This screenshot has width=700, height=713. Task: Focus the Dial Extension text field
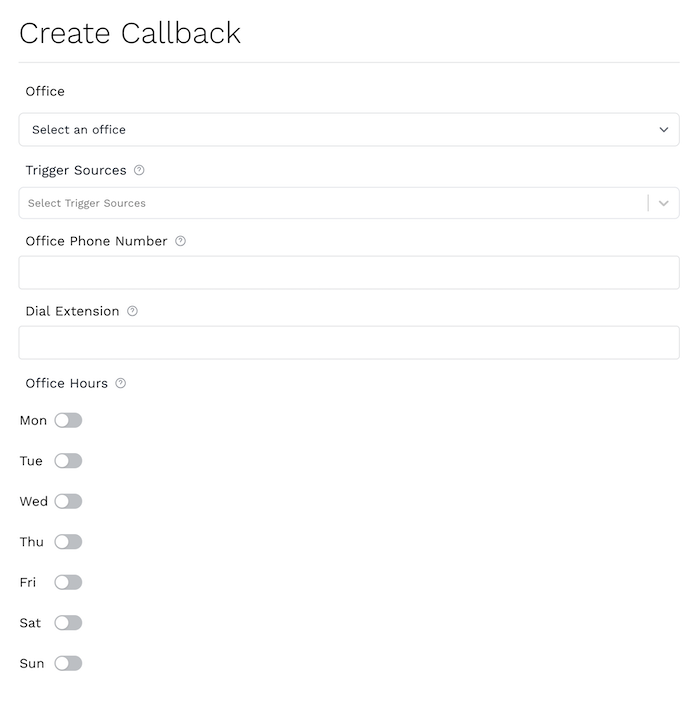click(349, 343)
